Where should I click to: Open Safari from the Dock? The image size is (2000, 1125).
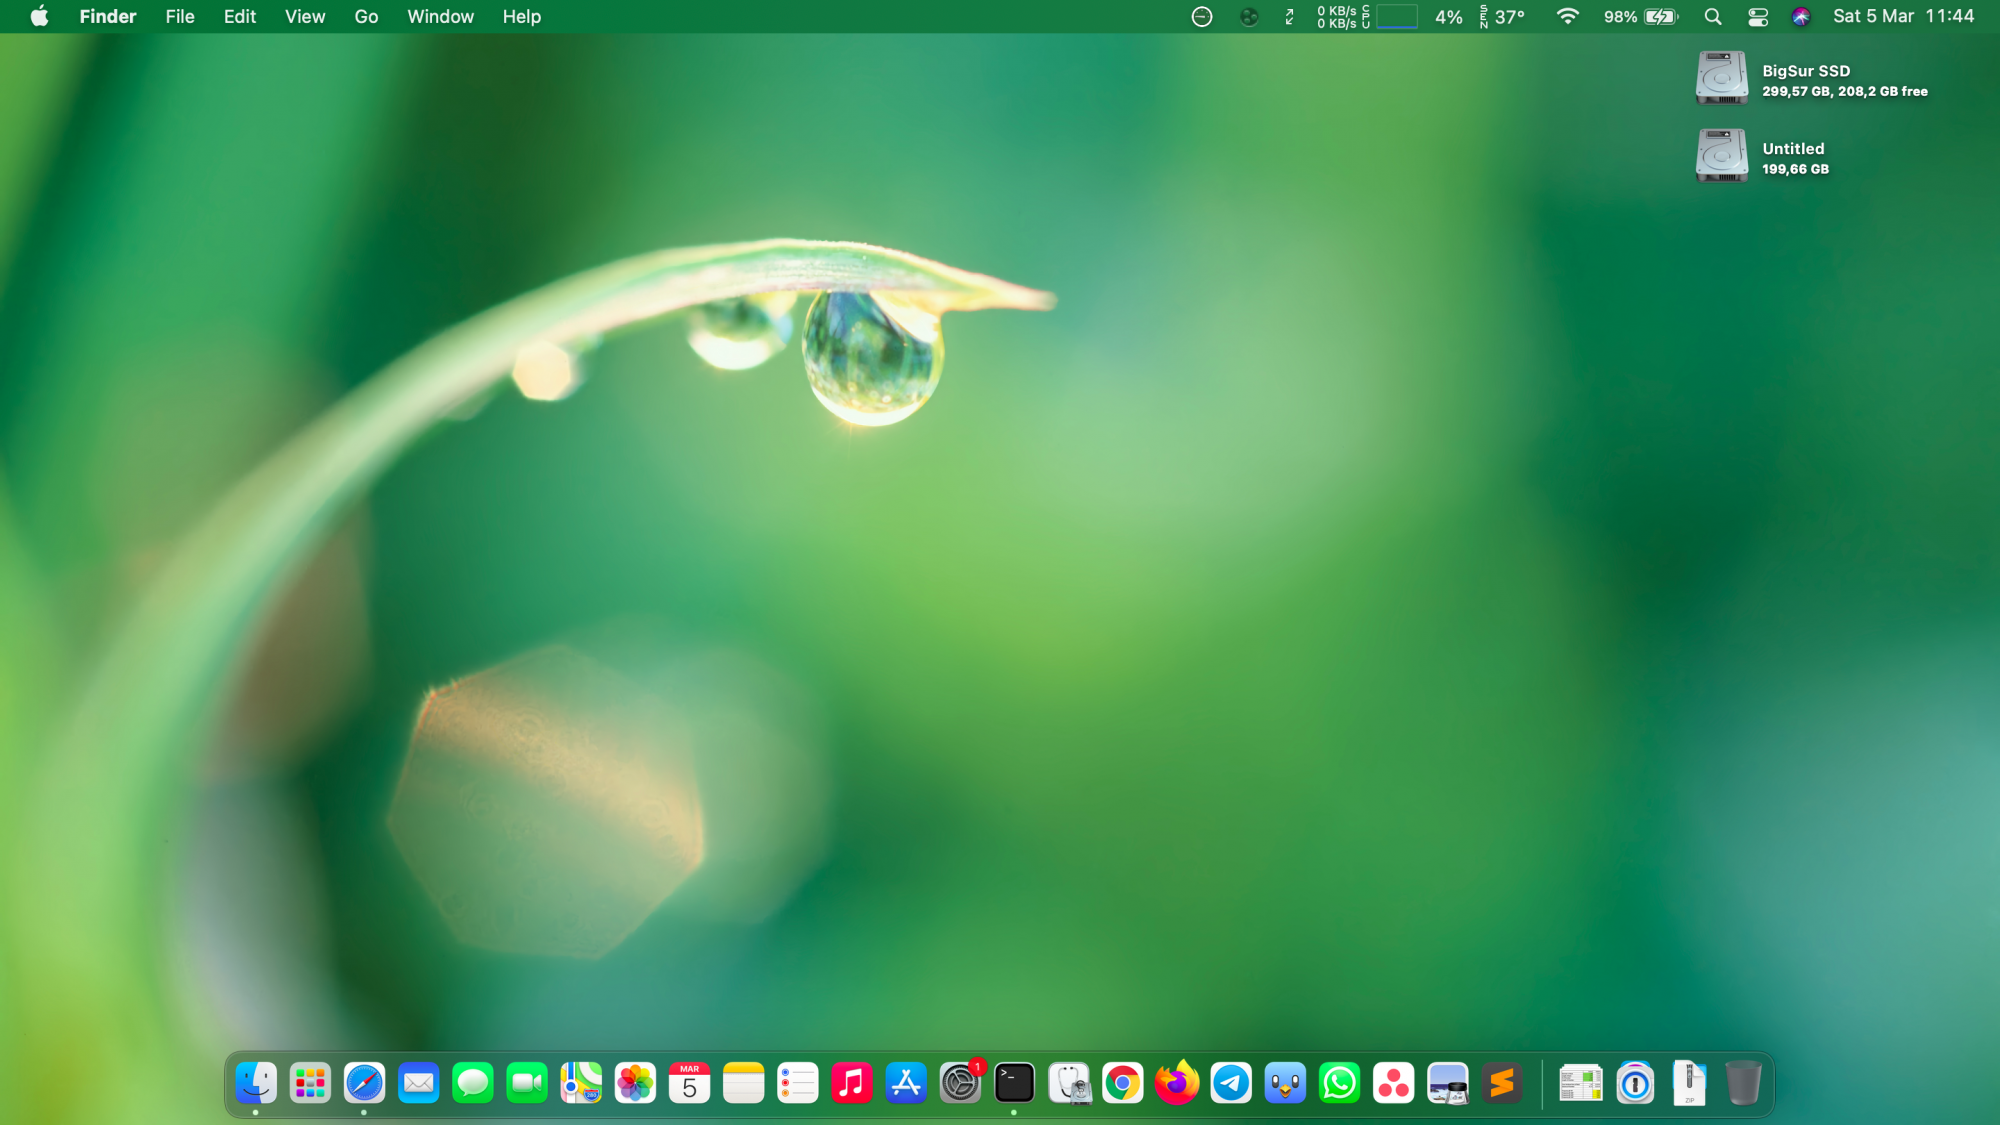364,1083
